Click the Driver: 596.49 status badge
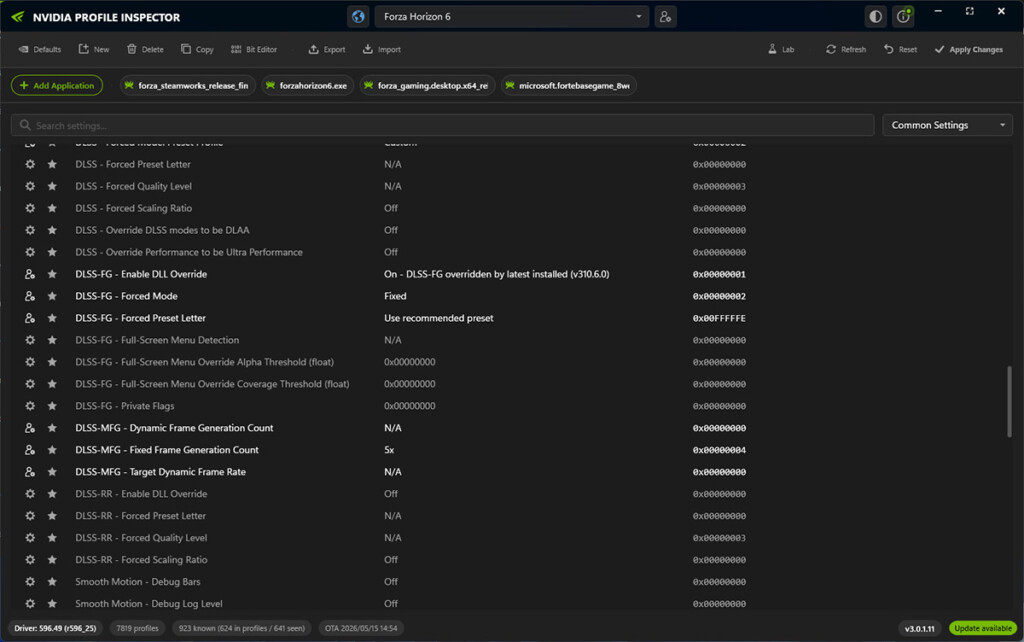This screenshot has width=1024, height=642. (x=56, y=628)
